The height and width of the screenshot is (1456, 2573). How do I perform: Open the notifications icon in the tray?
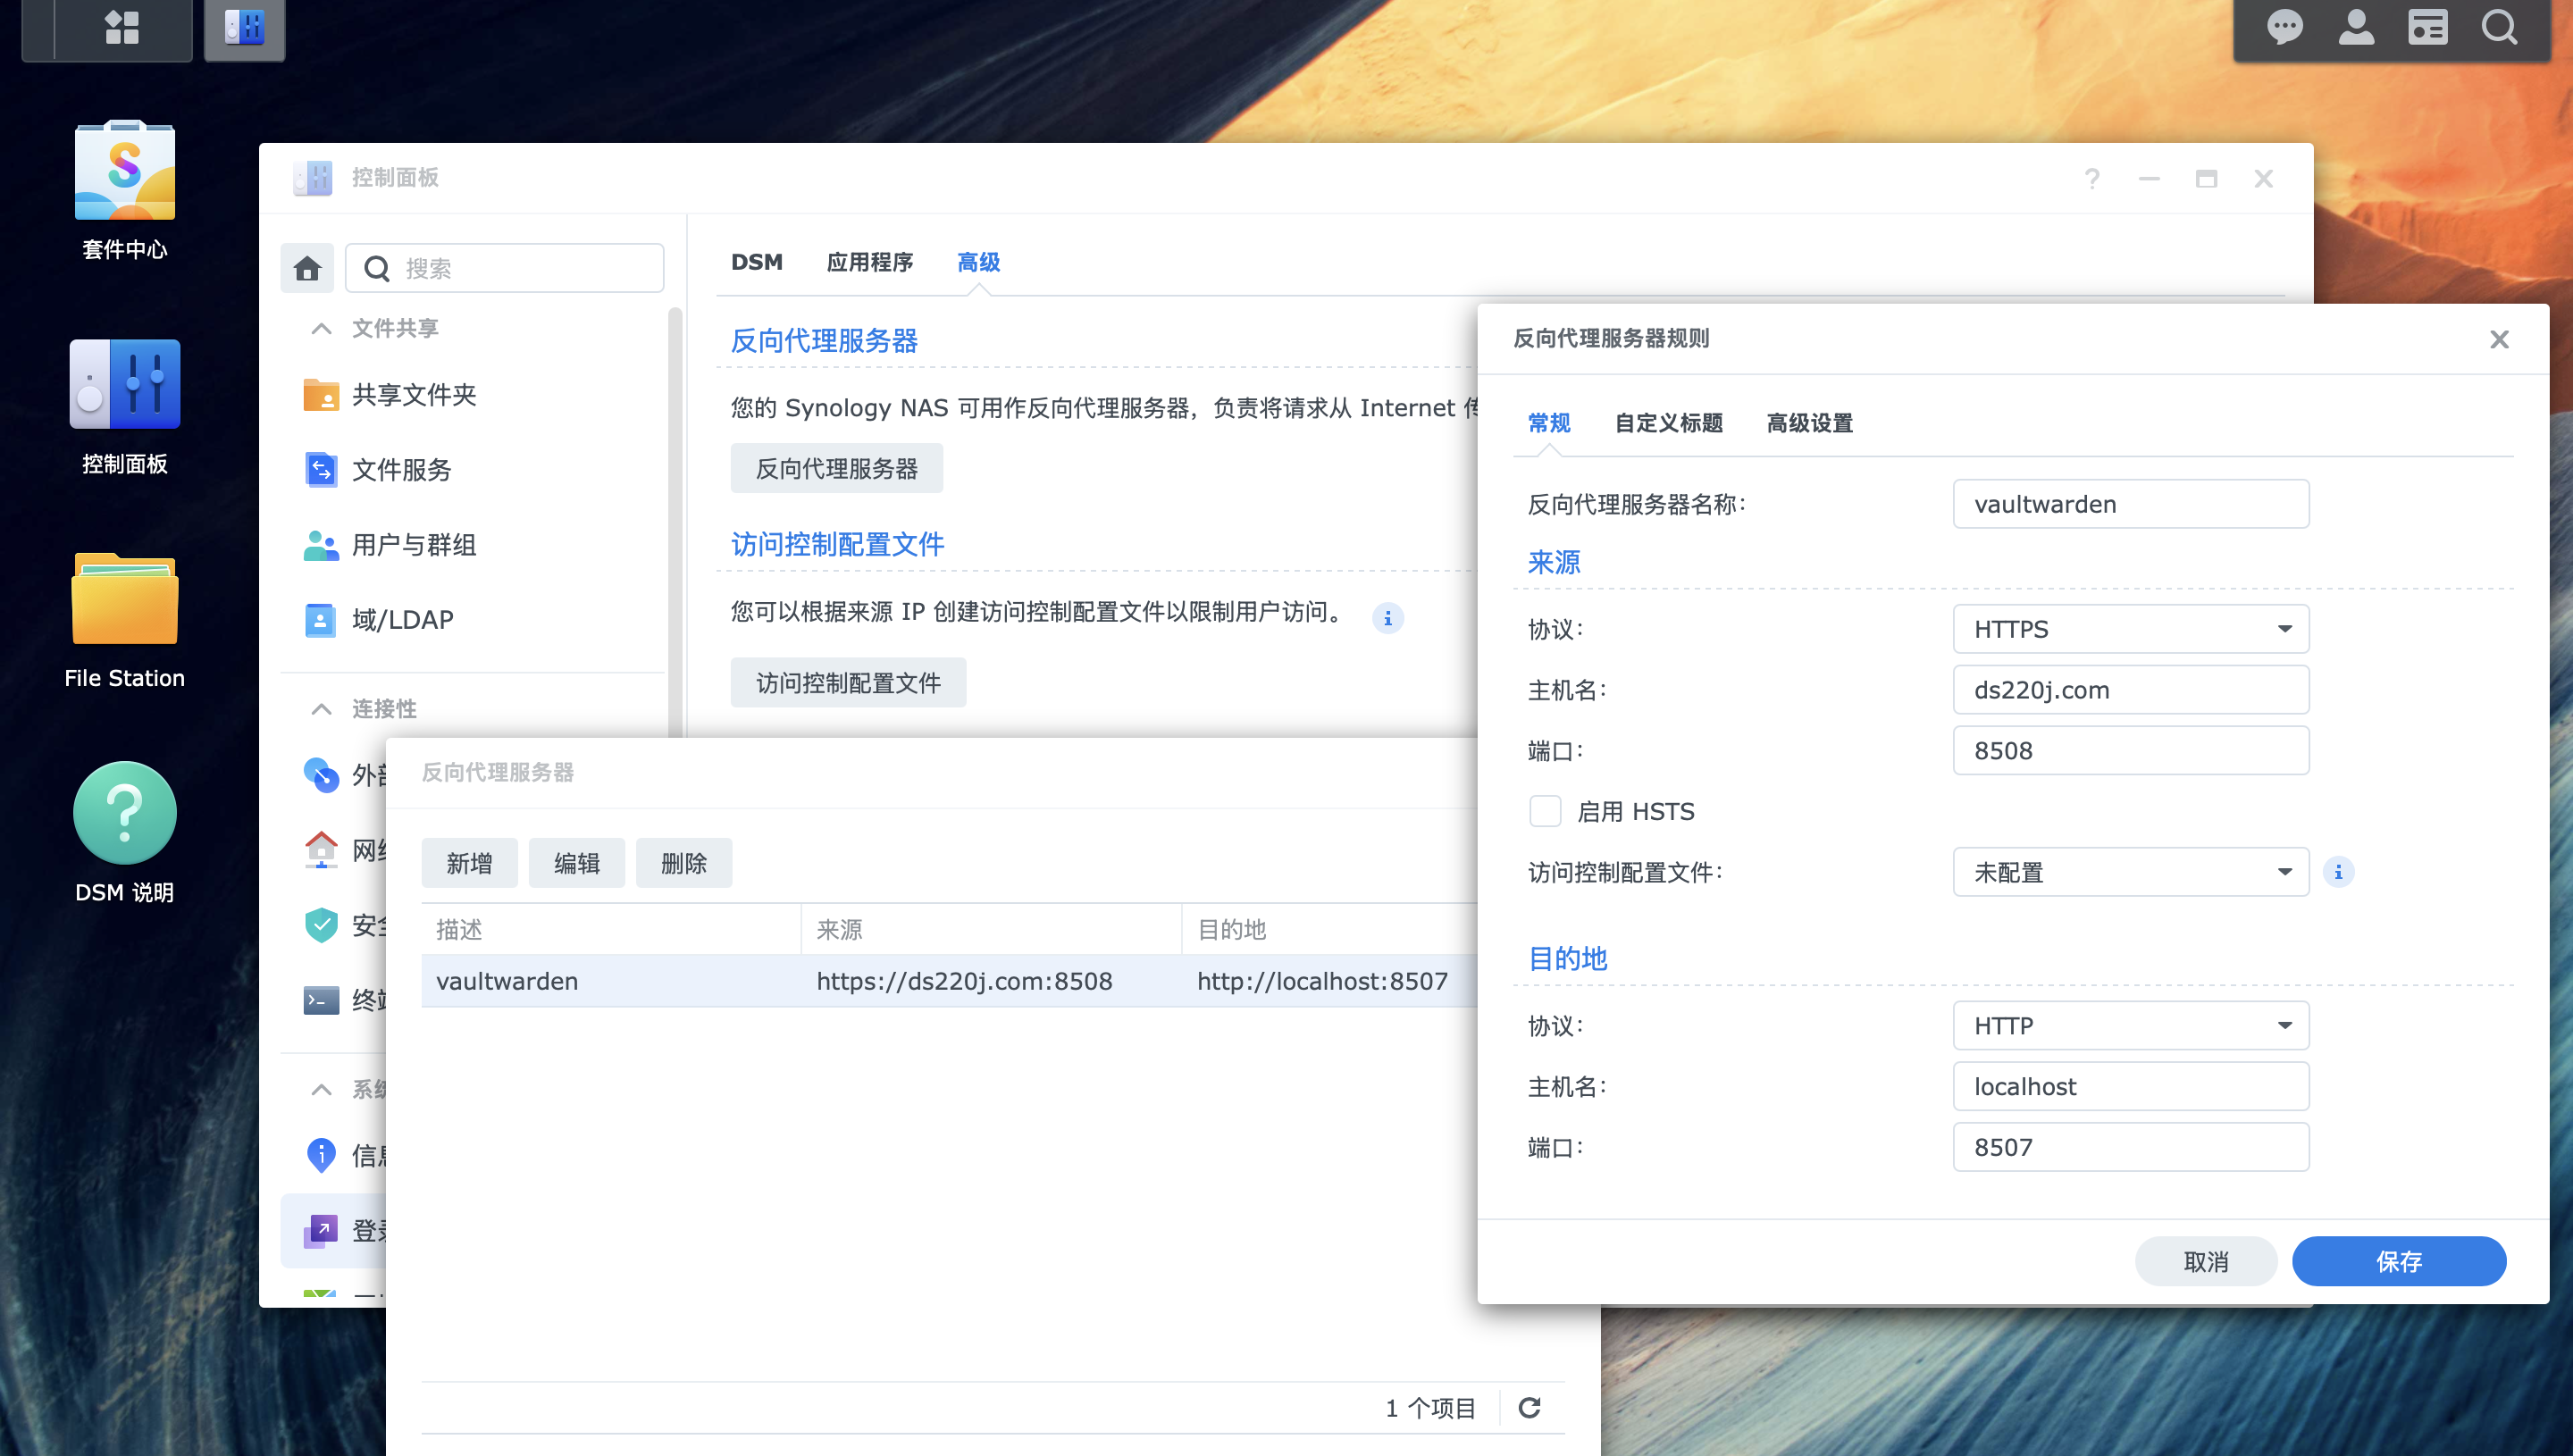2285,28
